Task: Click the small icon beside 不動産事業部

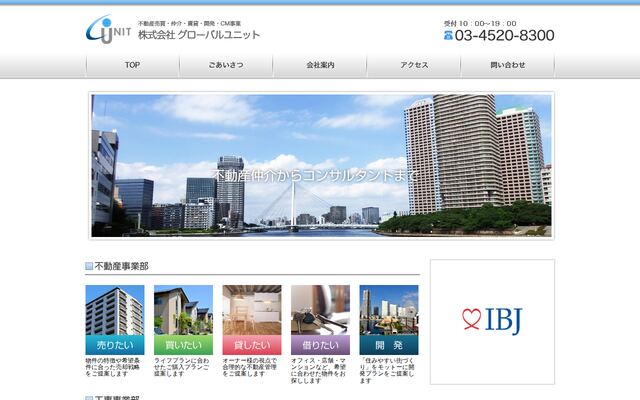Action: pyautogui.click(x=89, y=267)
